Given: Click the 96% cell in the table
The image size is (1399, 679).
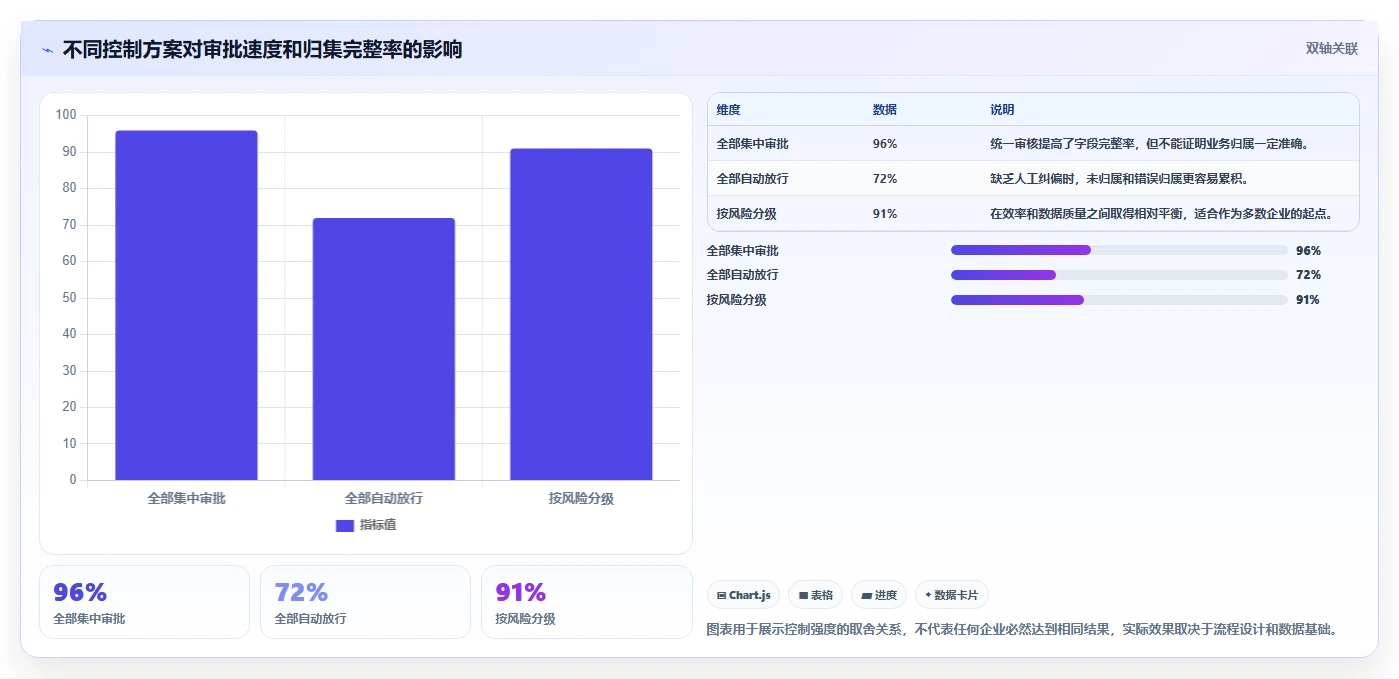Looking at the screenshot, I should click(x=884, y=144).
